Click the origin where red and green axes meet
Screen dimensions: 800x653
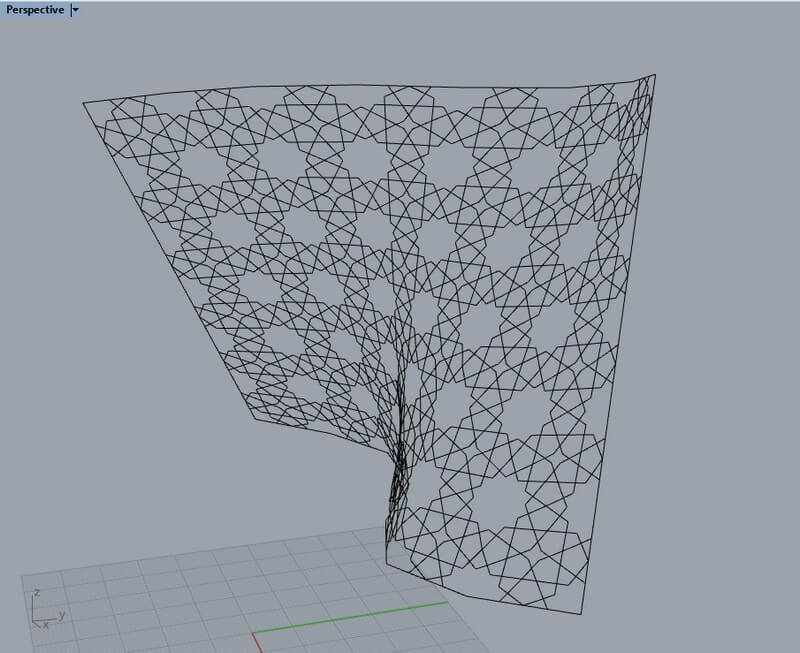(252, 632)
